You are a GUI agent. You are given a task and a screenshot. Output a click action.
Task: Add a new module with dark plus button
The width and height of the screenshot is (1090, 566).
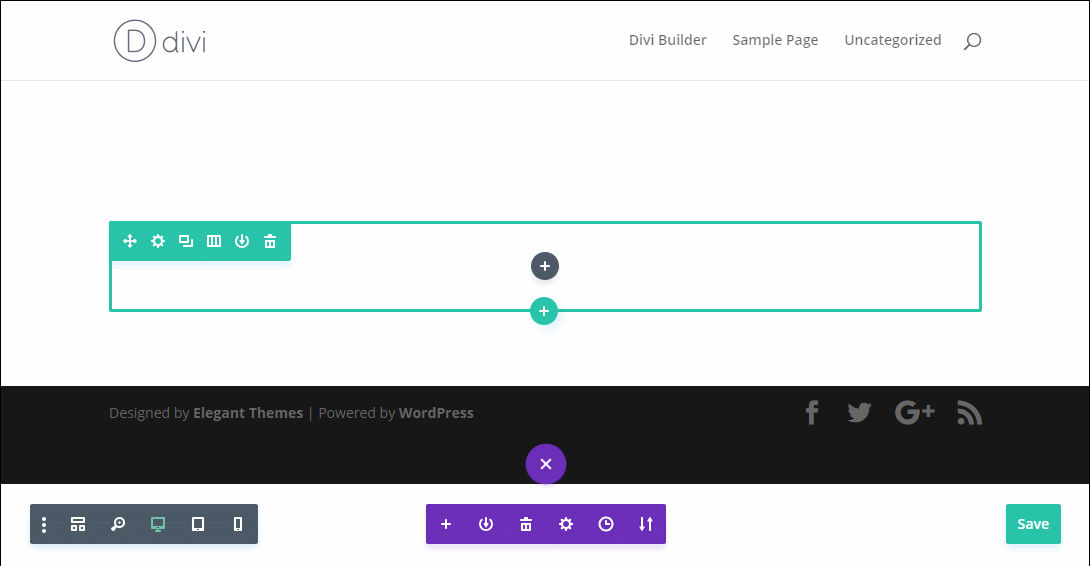tap(545, 266)
